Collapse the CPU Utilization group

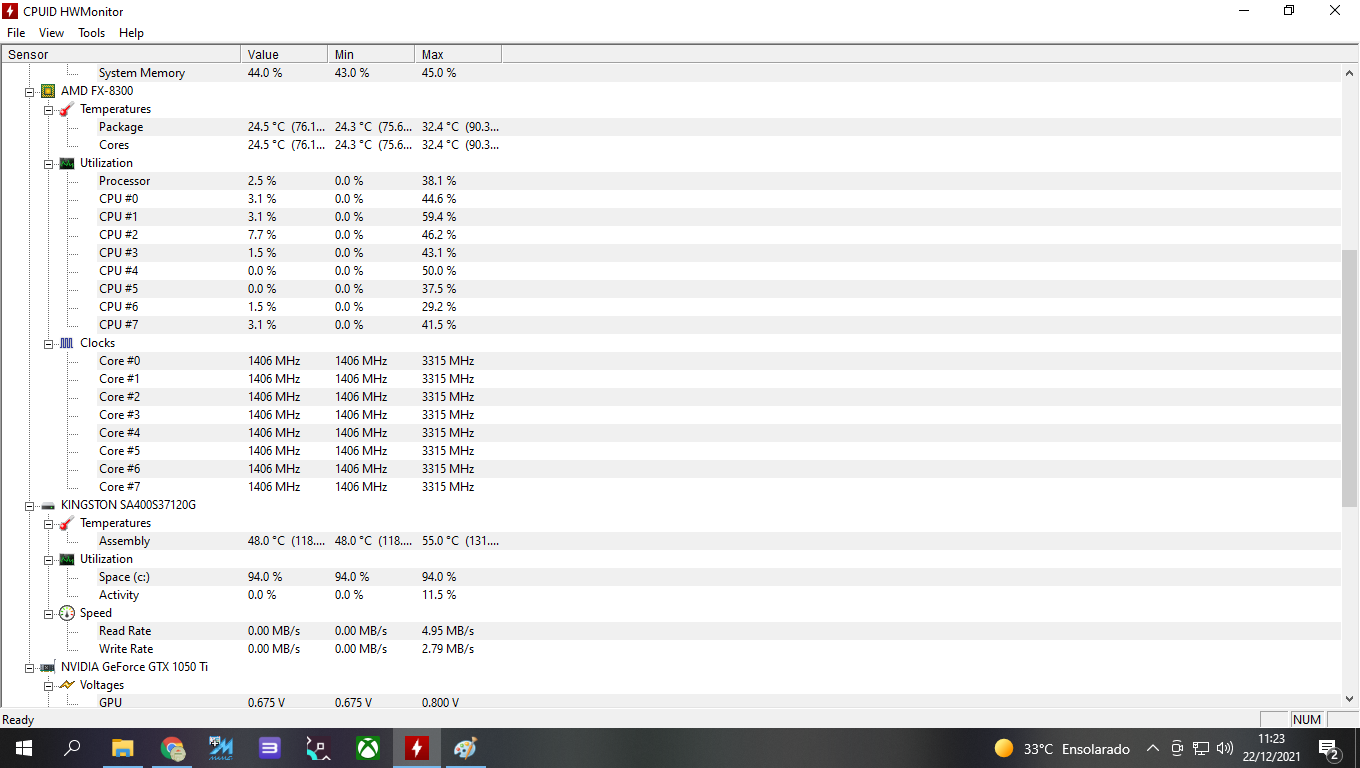[49, 163]
